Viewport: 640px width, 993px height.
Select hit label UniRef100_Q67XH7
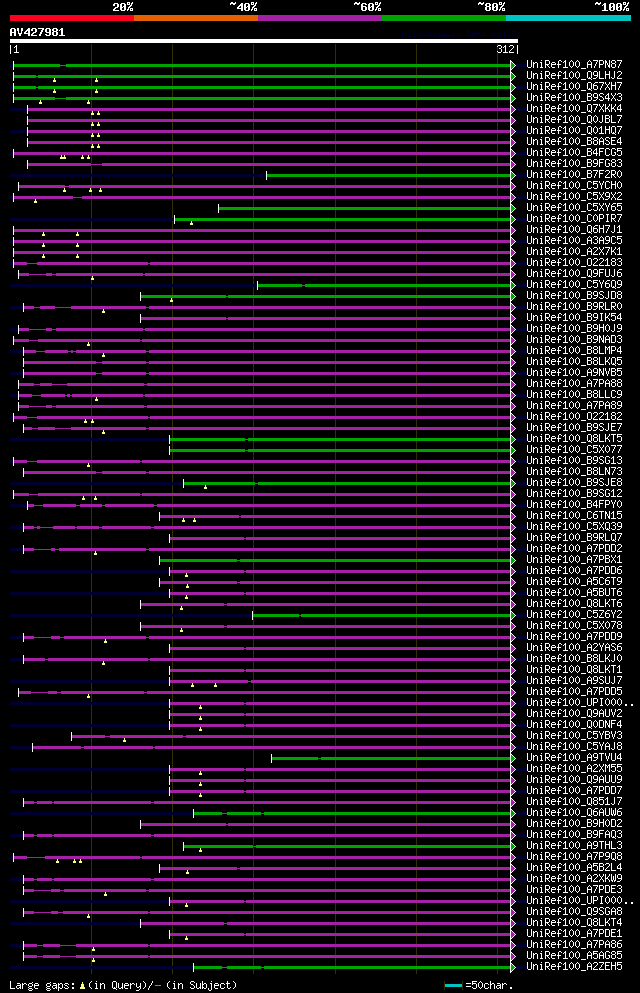[574, 86]
